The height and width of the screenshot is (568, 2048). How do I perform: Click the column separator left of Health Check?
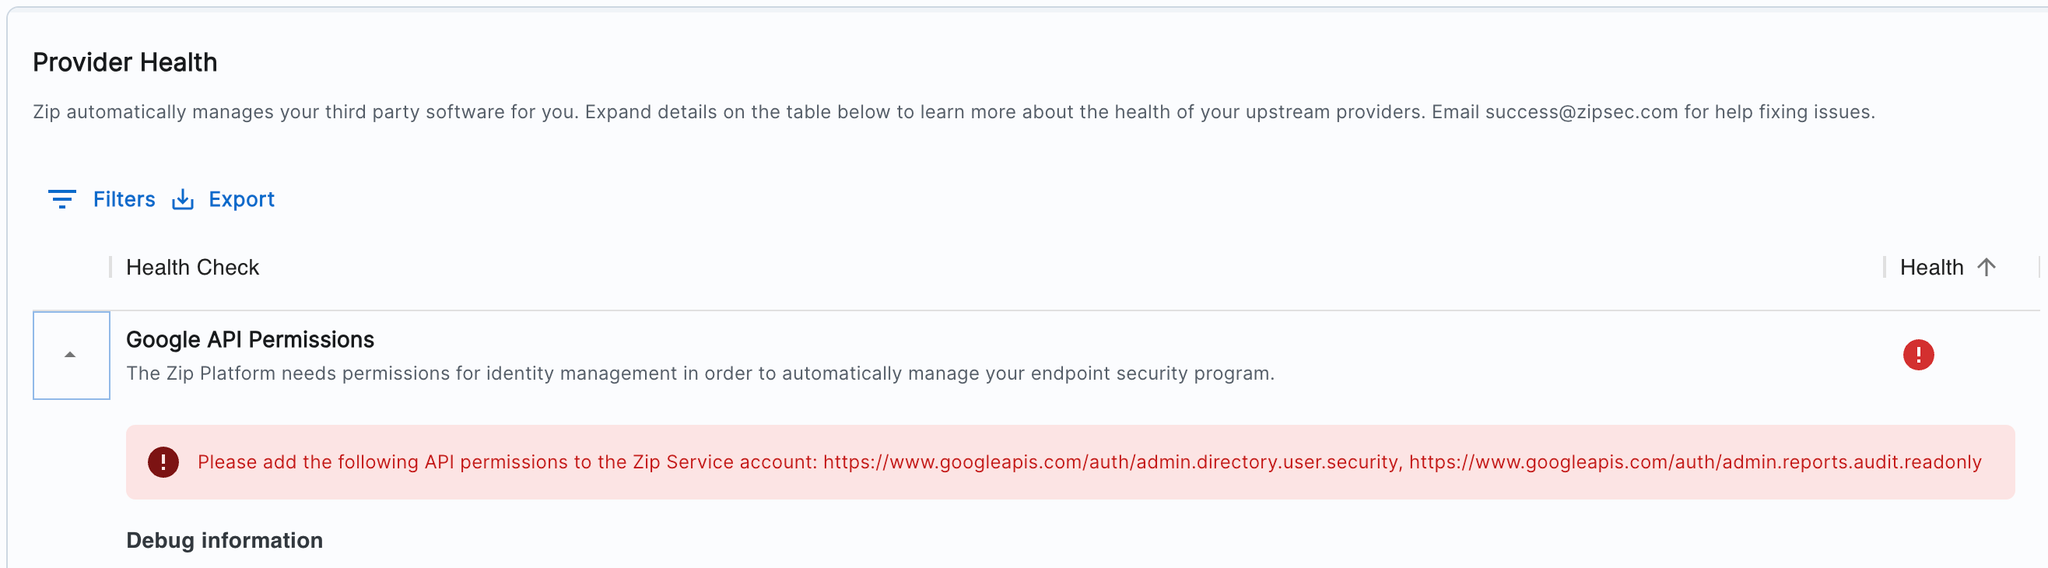point(110,267)
